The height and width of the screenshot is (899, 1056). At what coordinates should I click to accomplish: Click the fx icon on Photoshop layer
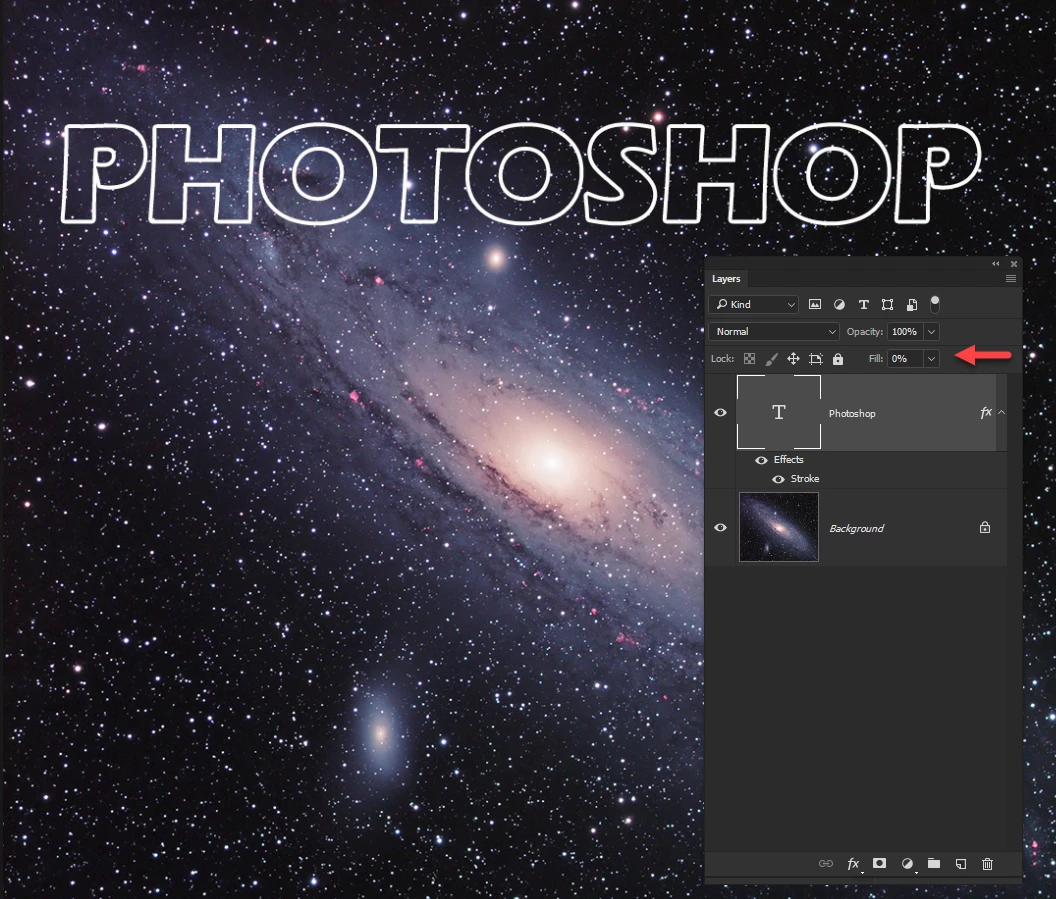click(x=986, y=412)
